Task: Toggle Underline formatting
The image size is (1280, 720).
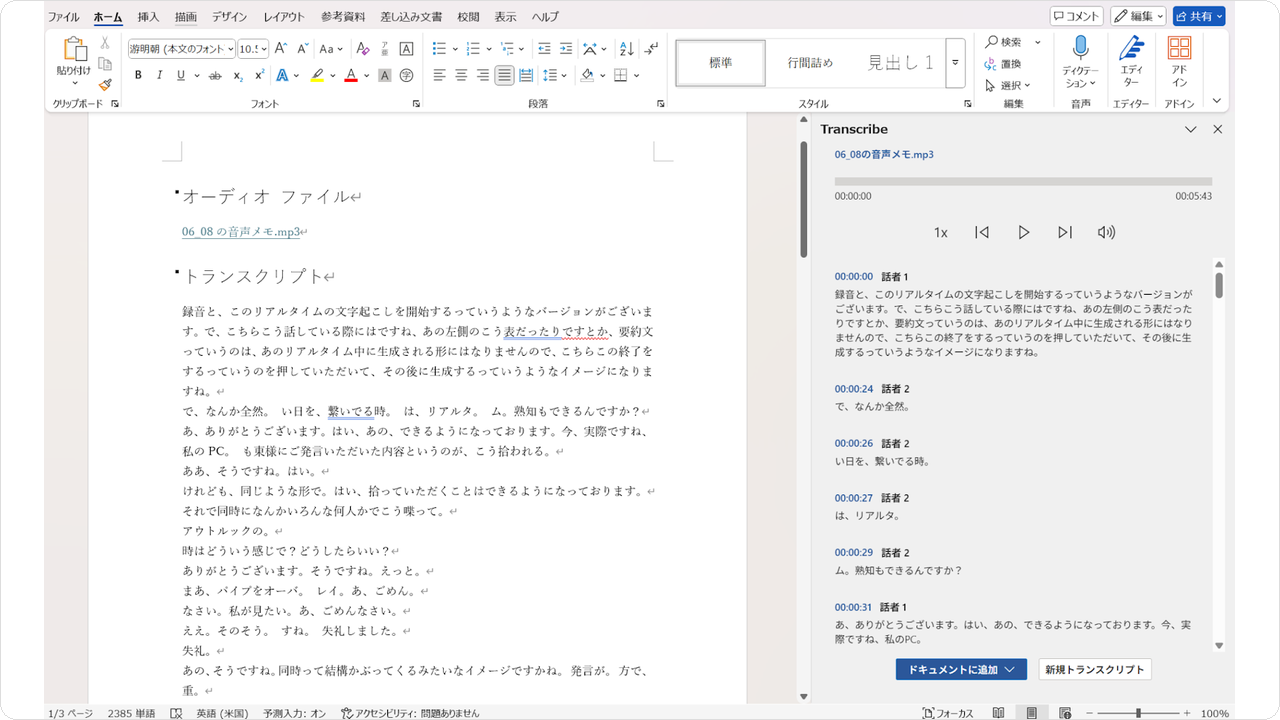Action: coord(181,75)
